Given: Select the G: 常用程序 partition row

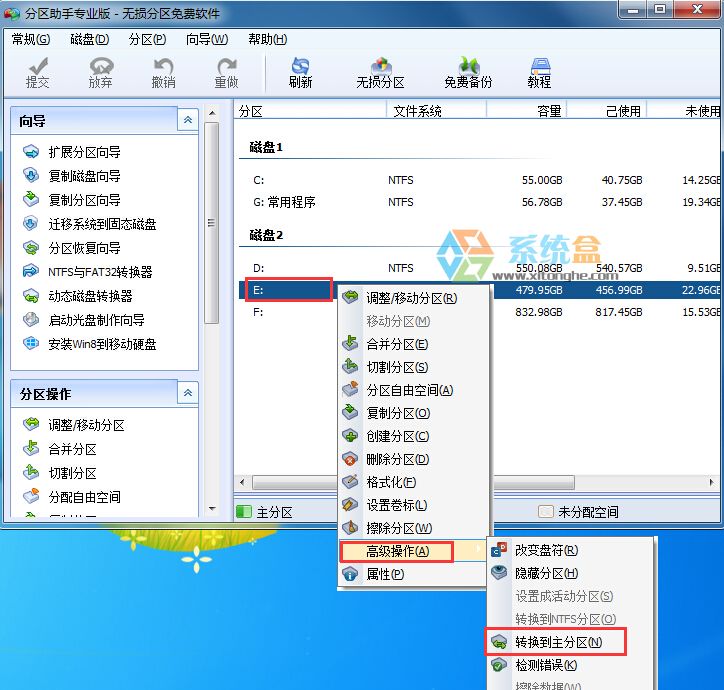Looking at the screenshot, I should tap(479, 202).
